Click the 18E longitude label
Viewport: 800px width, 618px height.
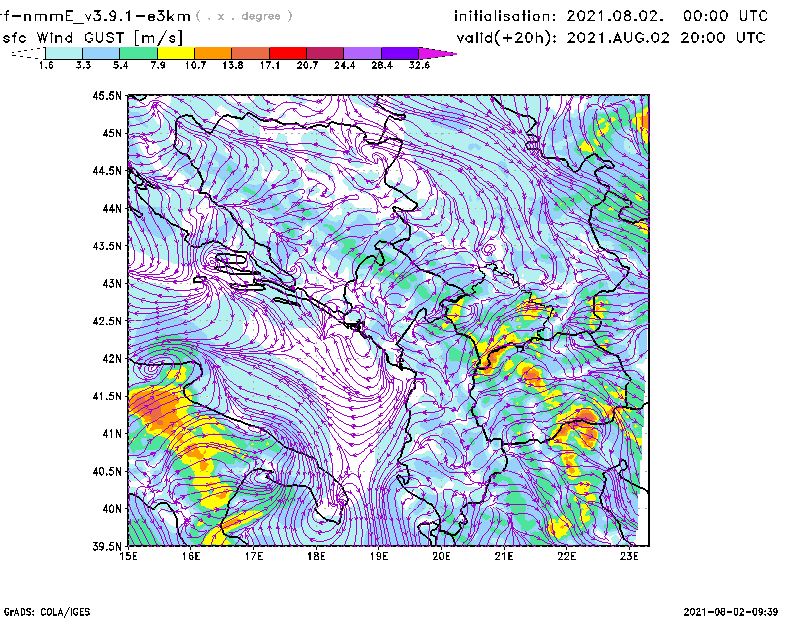click(316, 556)
